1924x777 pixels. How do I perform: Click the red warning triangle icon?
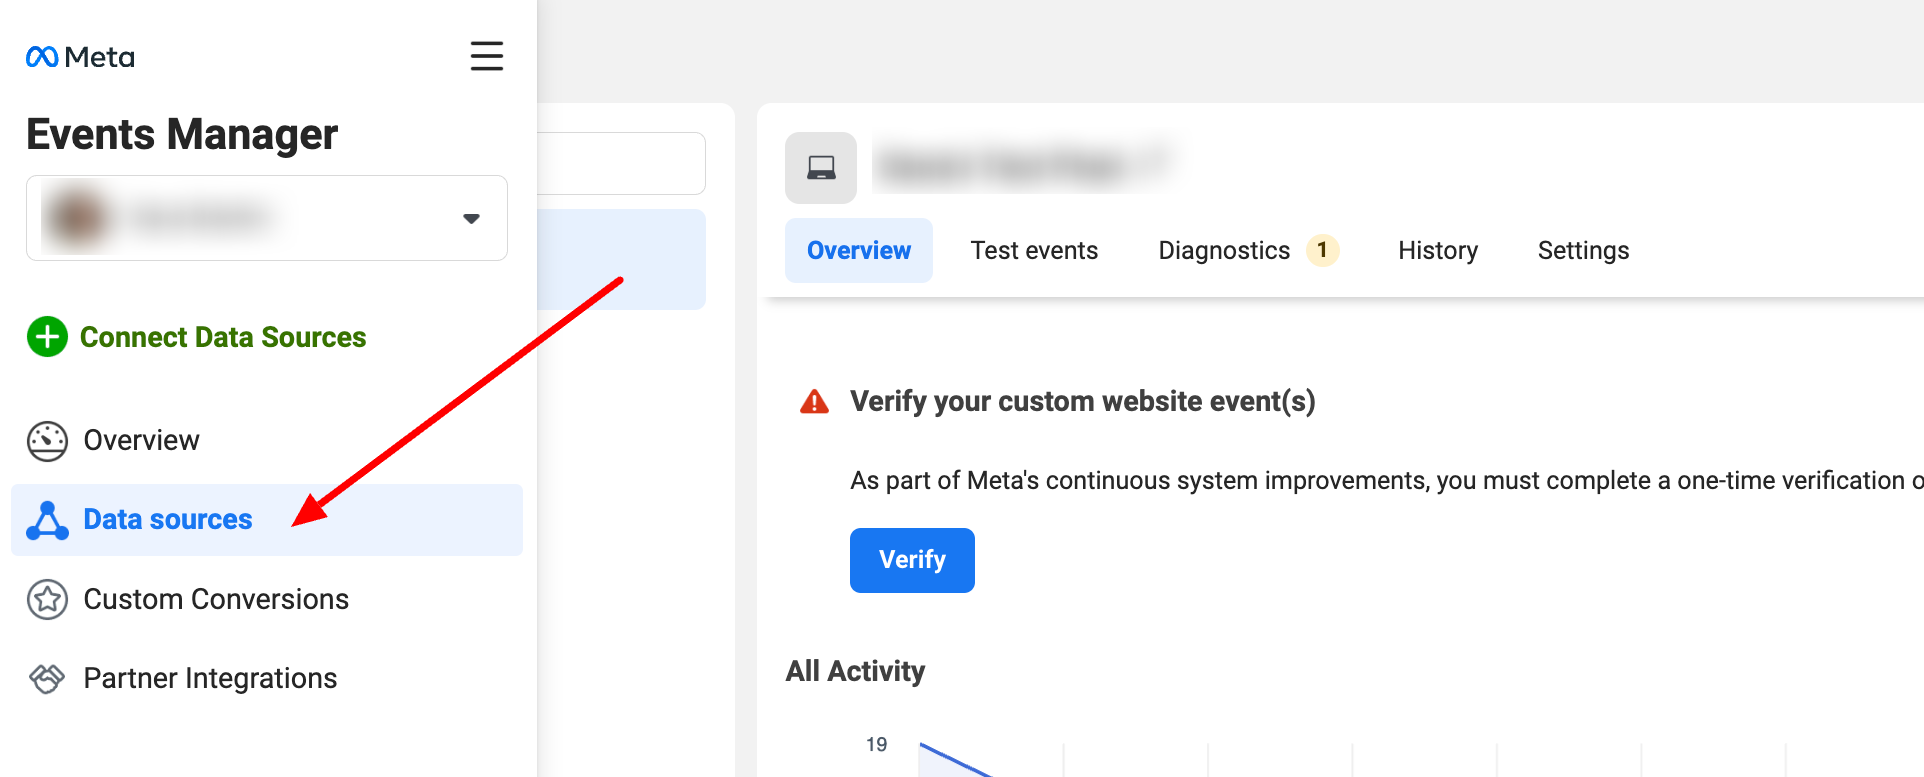coord(815,402)
